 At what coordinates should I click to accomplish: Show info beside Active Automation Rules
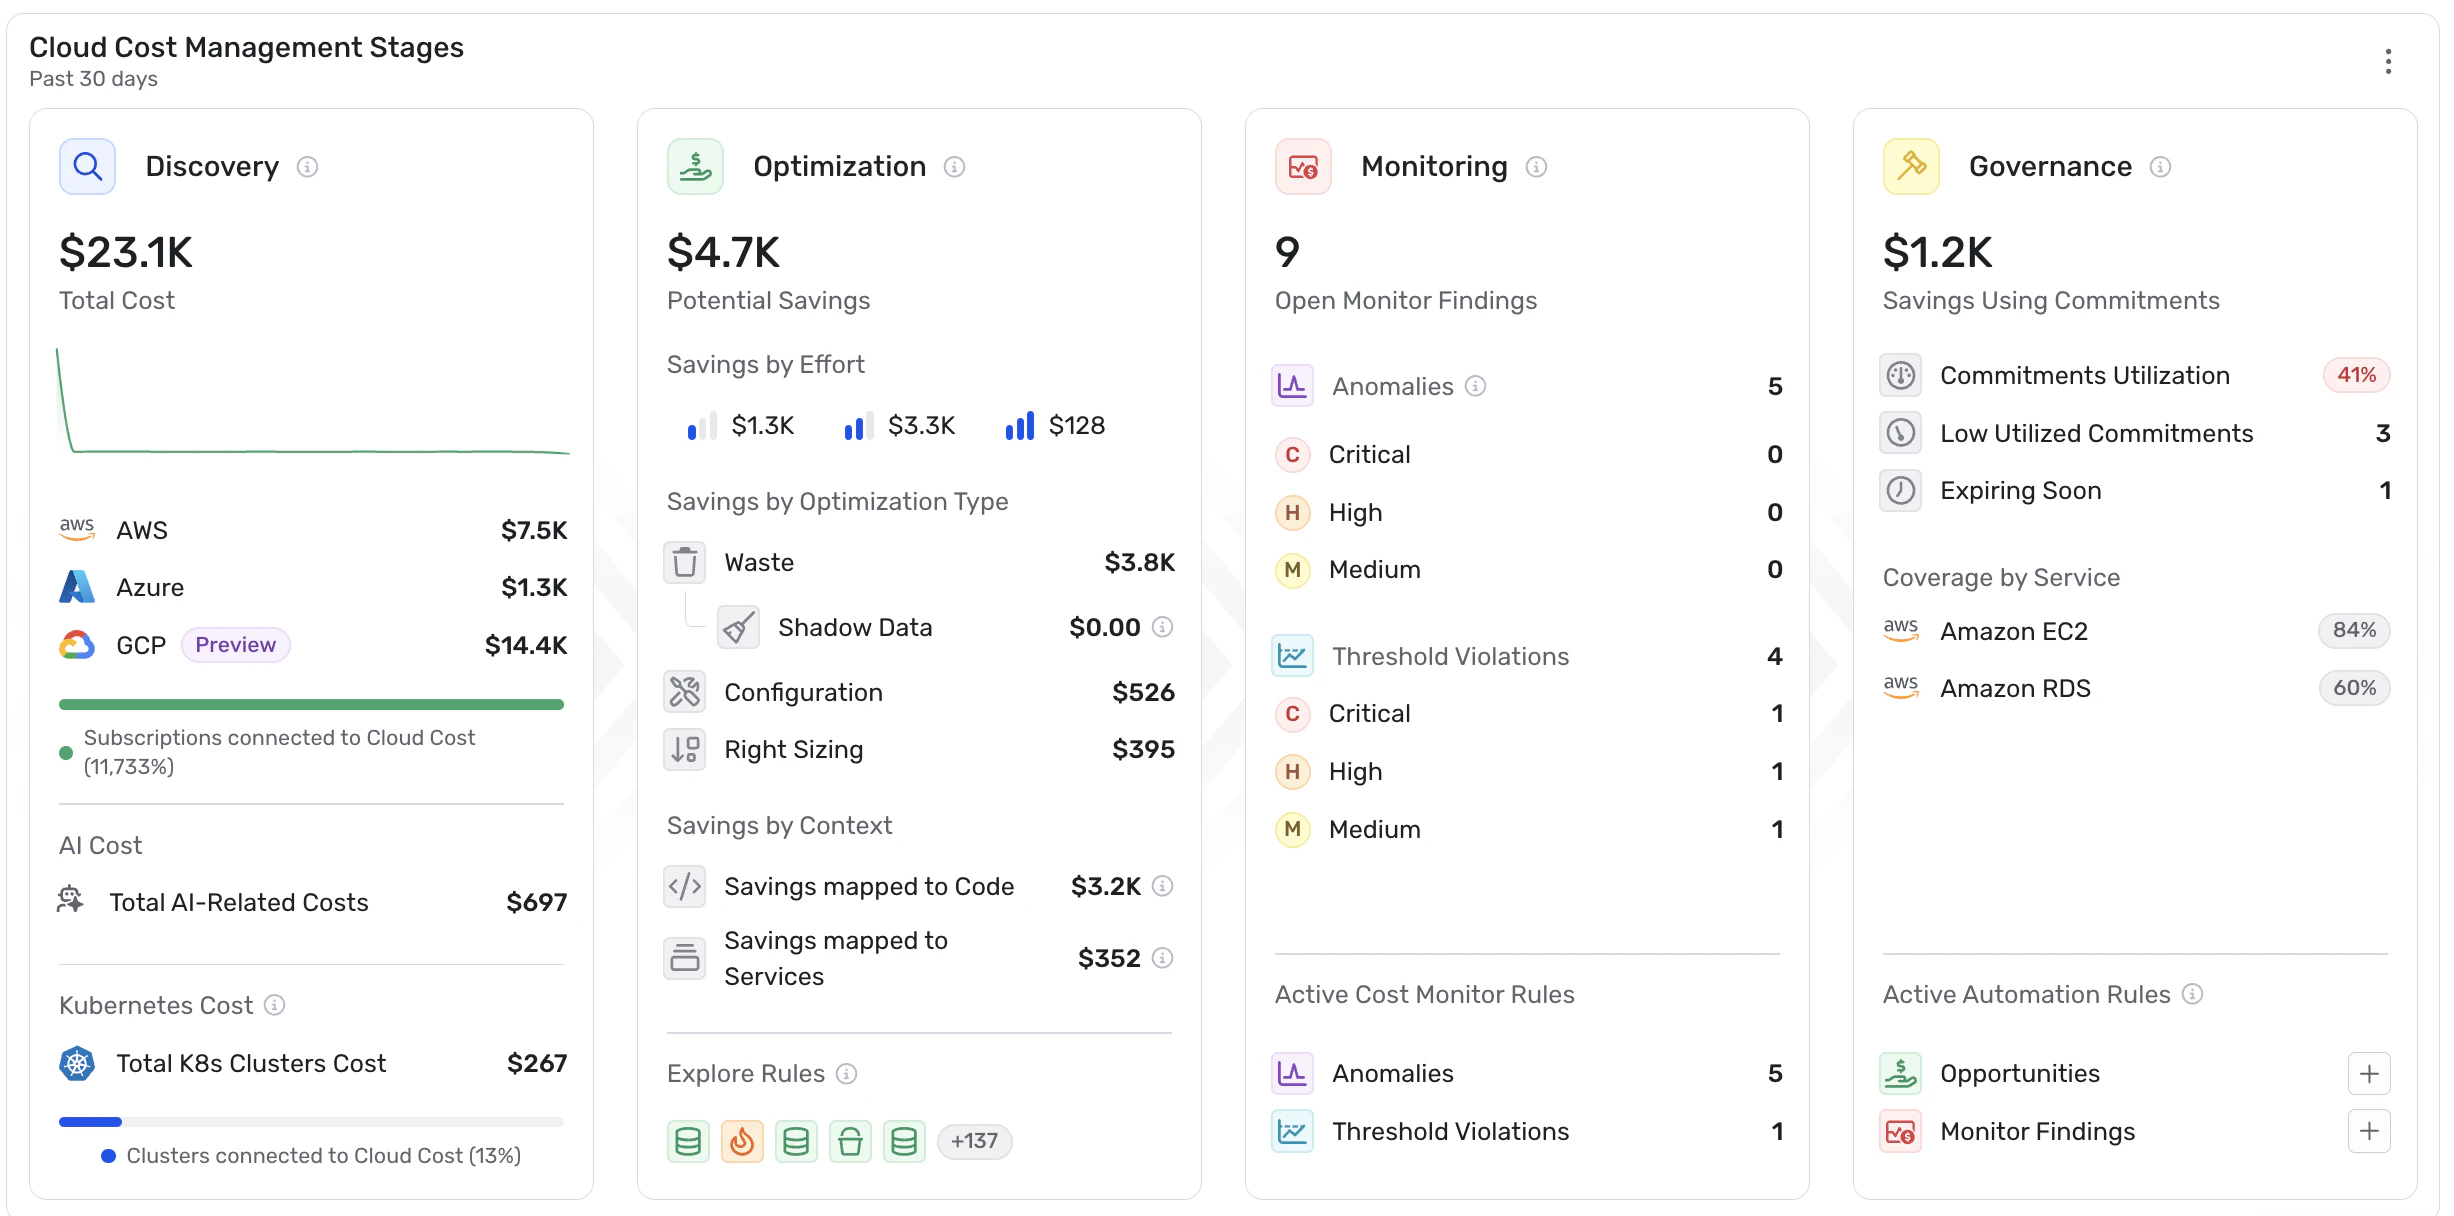2192,994
